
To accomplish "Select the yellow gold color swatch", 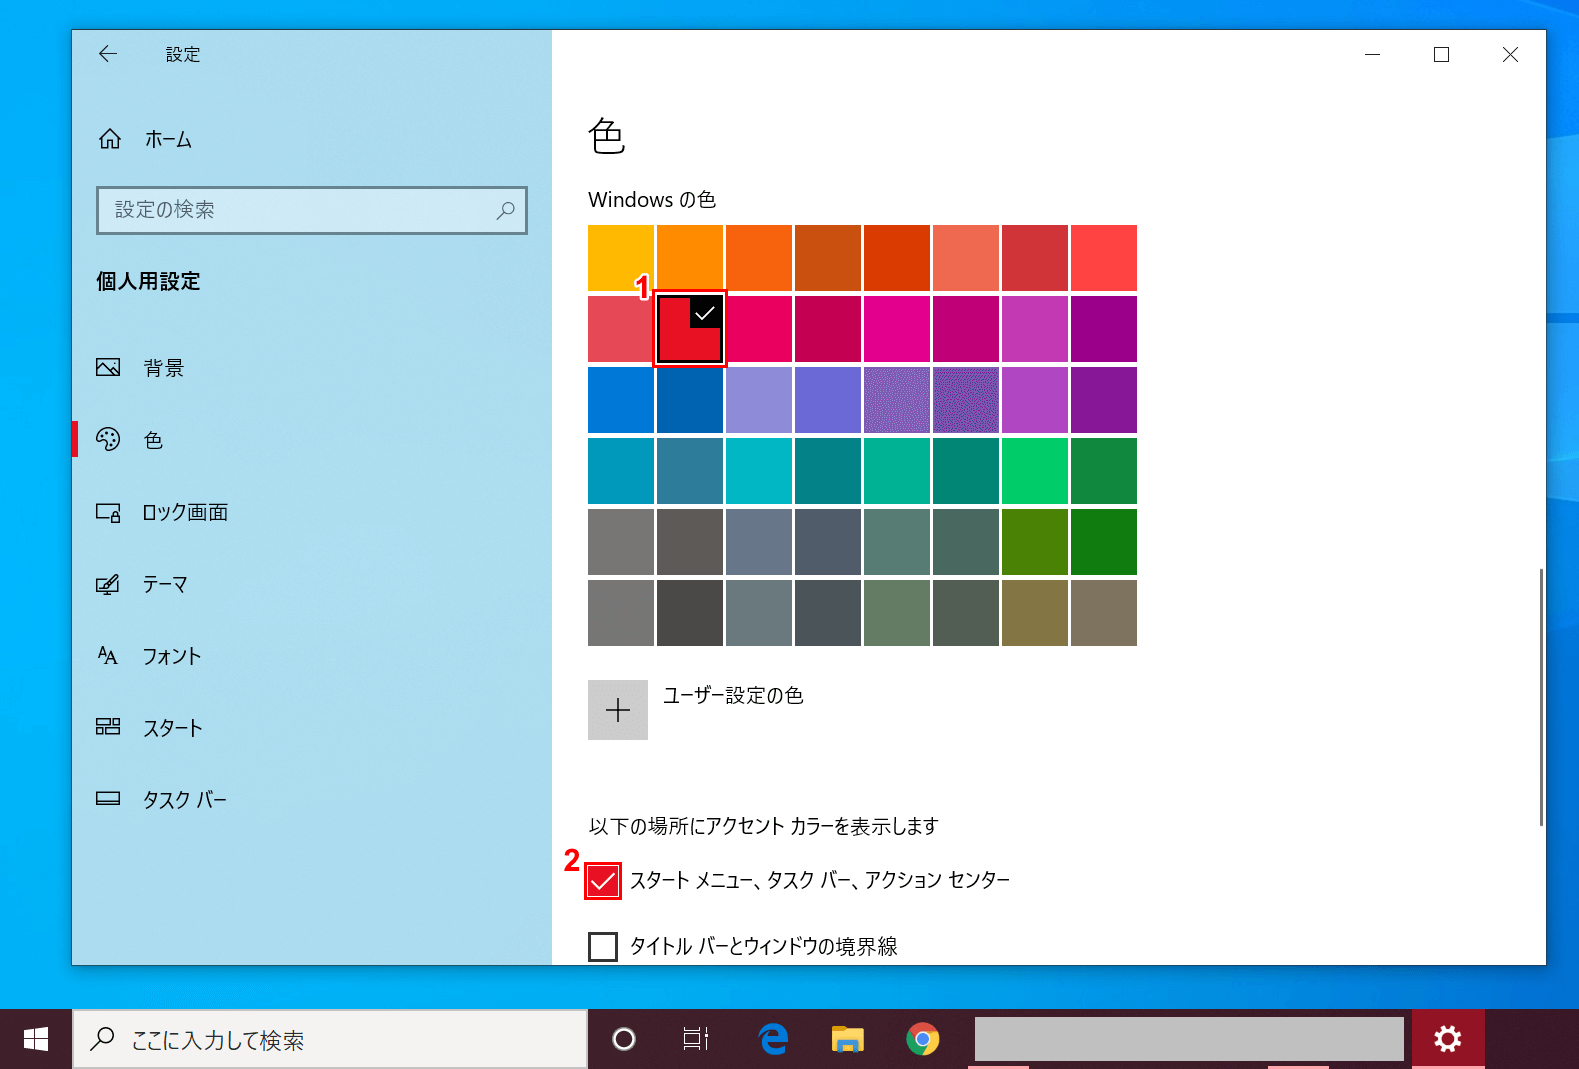I will click(621, 258).
